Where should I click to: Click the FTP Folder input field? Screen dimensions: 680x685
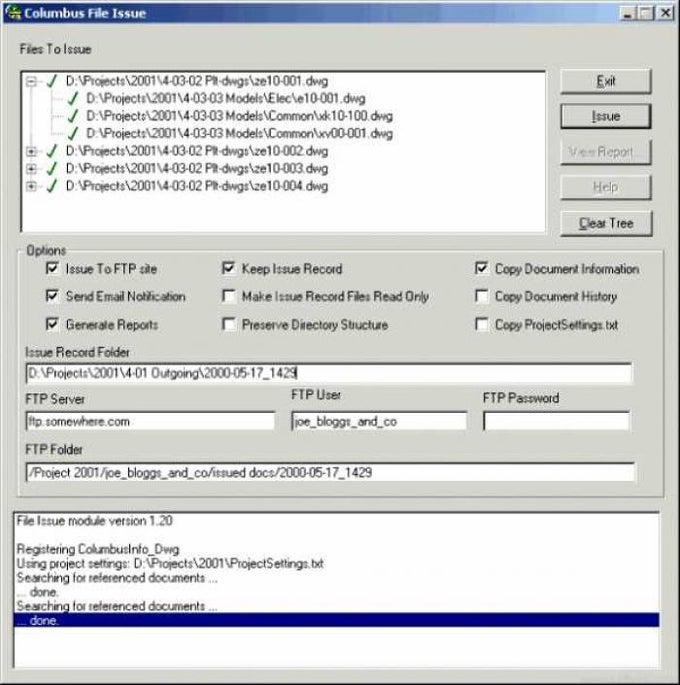pos(330,473)
